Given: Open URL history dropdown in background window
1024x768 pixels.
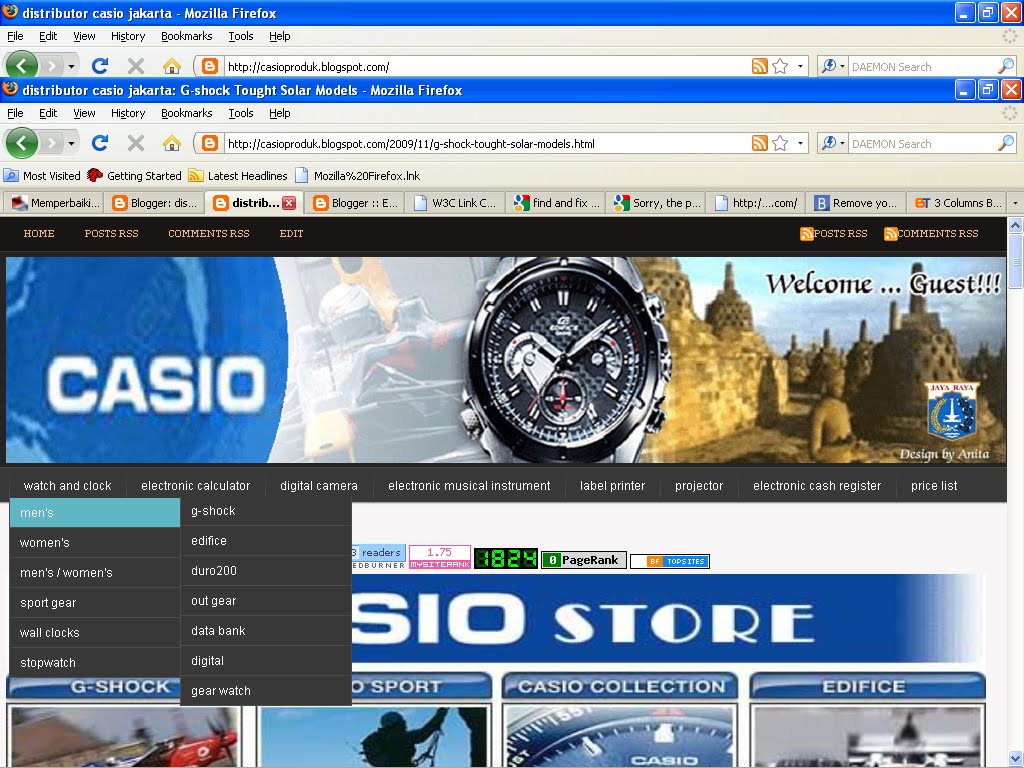Looking at the screenshot, I should point(800,66).
